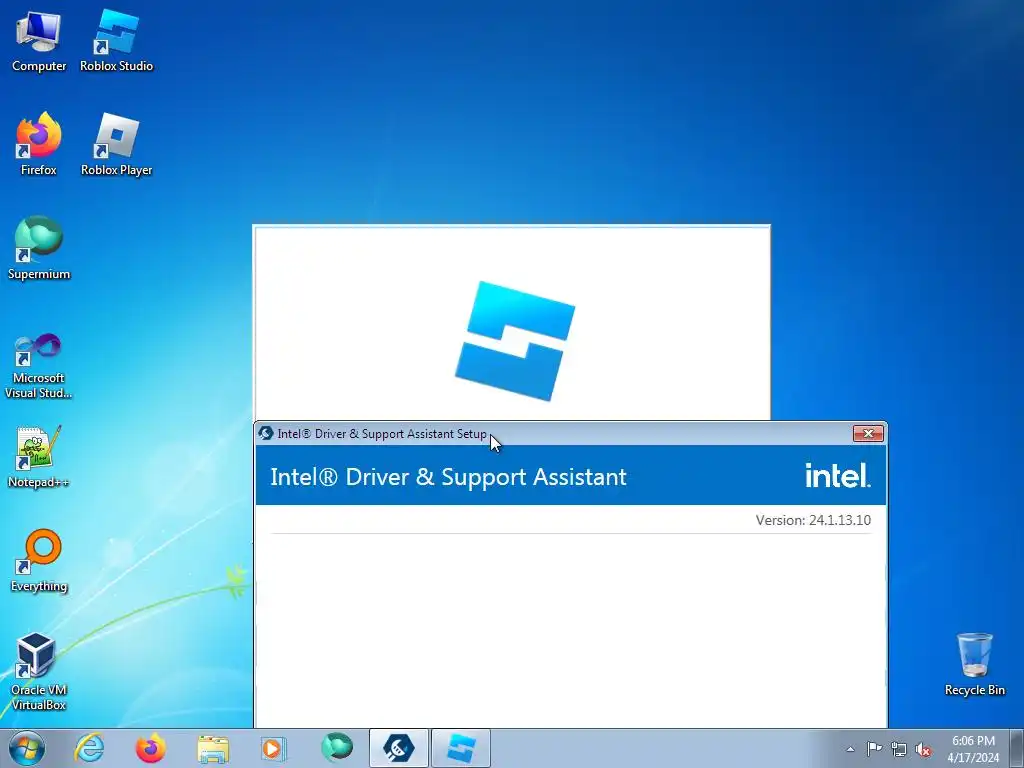1024x768 pixels.
Task: Launch Firefox from the taskbar
Action: [150, 748]
